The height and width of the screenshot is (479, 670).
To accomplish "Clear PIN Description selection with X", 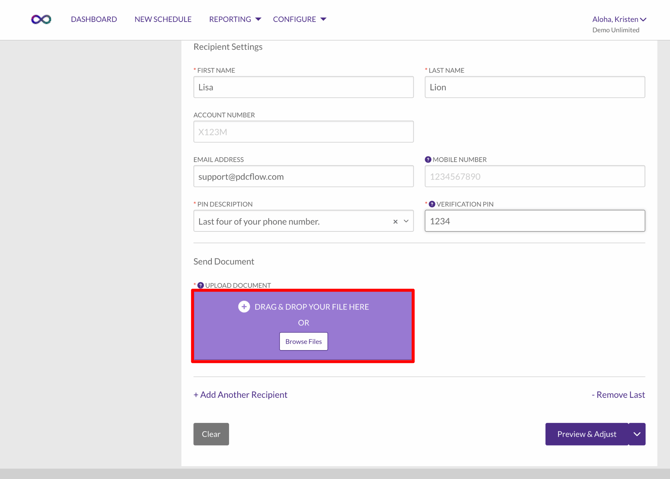I will tap(395, 222).
